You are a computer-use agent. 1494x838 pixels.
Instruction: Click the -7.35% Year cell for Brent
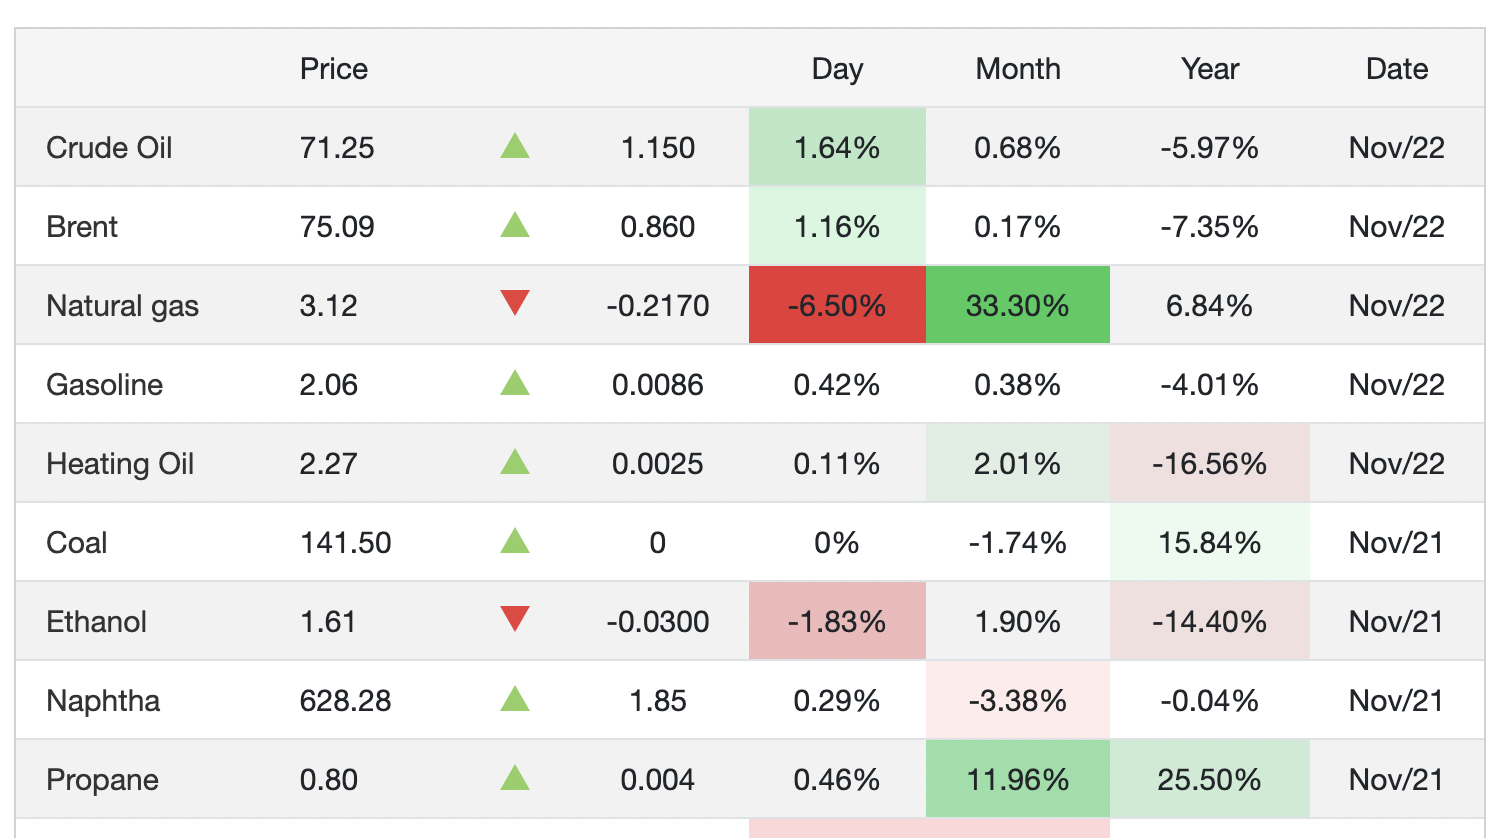[1210, 226]
